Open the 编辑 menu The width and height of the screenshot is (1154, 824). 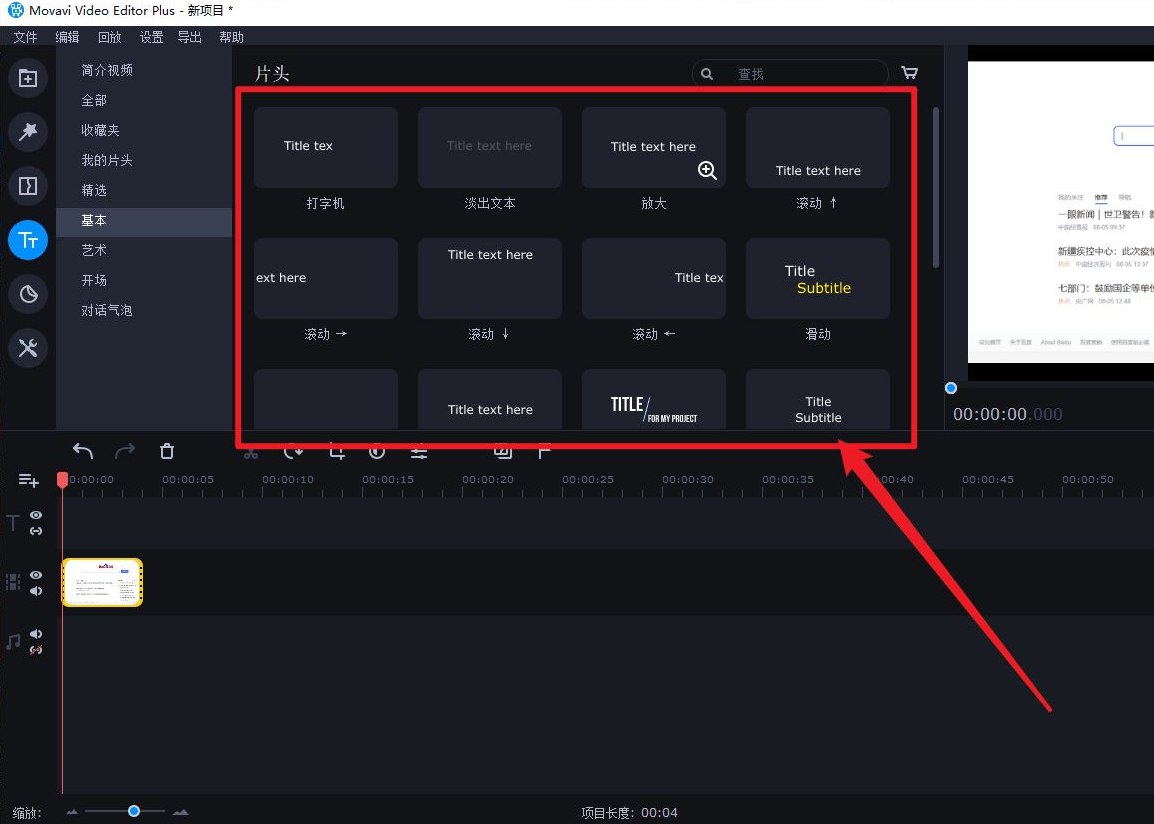tap(67, 37)
